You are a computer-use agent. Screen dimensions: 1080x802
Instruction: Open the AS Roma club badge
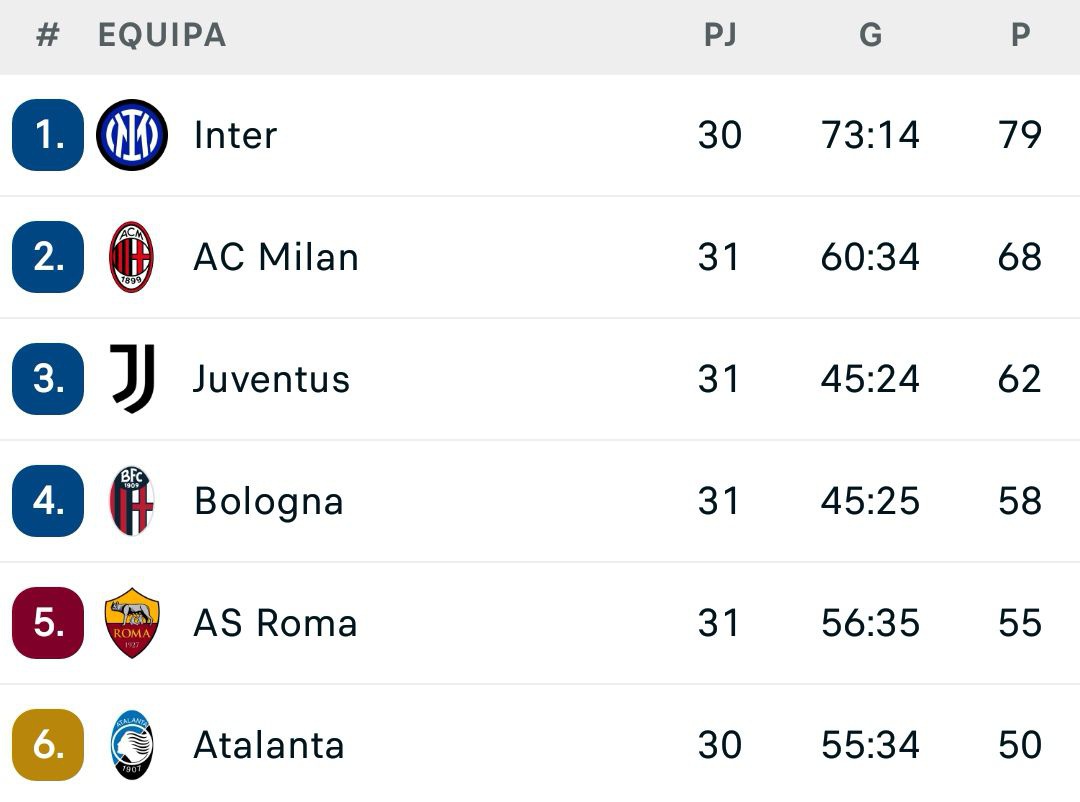(131, 622)
